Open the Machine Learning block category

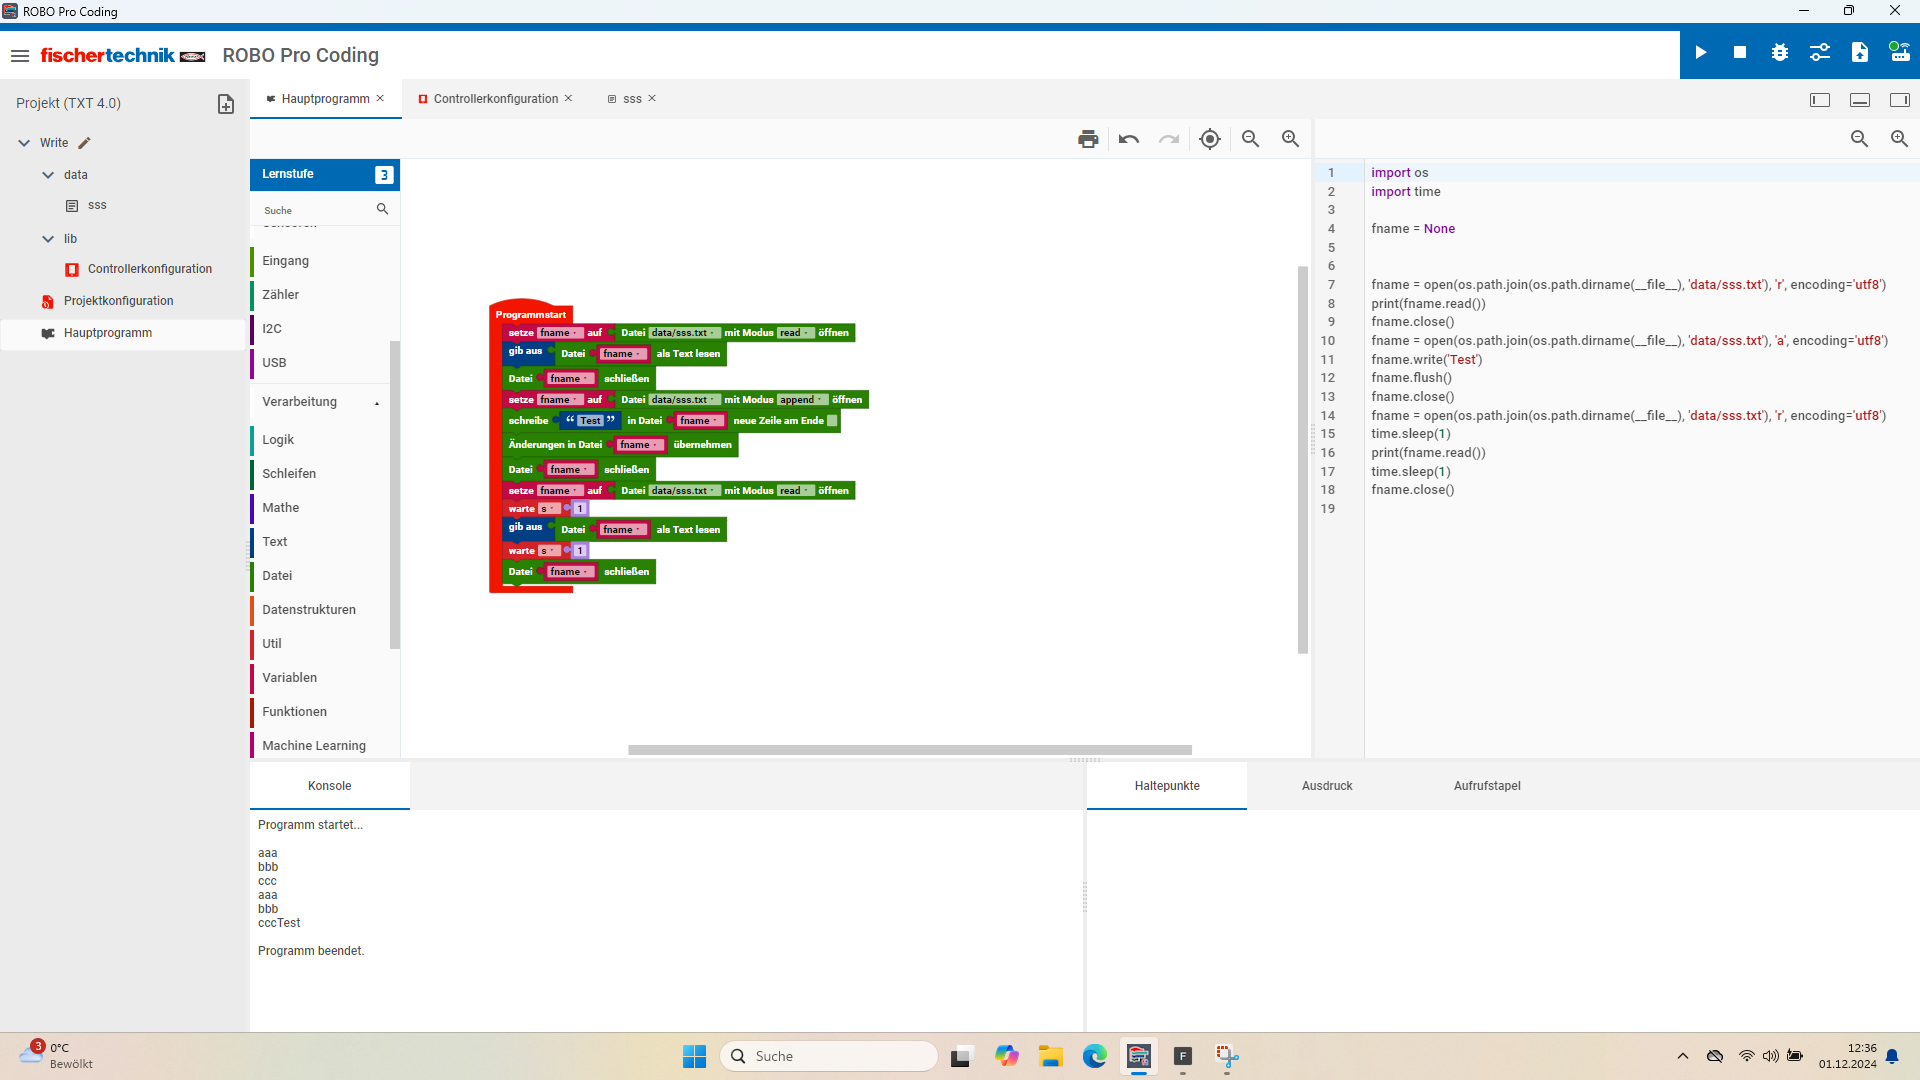[x=320, y=746]
